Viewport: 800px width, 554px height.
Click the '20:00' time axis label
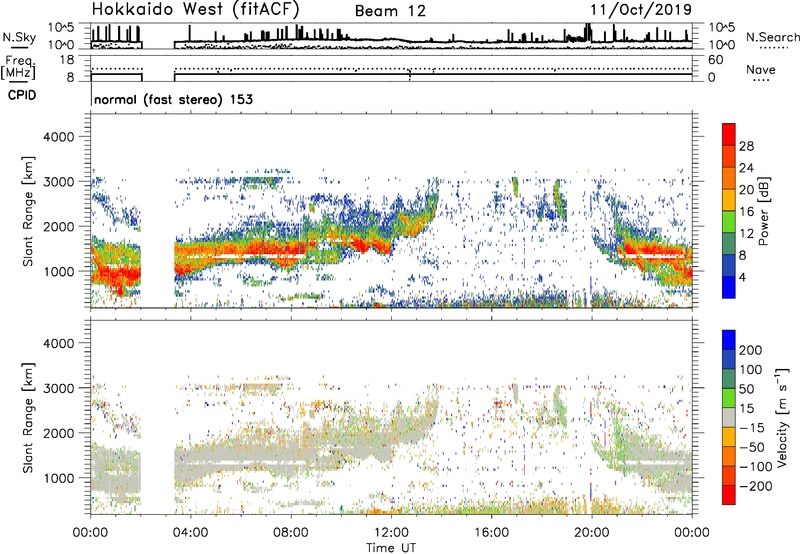[591, 533]
